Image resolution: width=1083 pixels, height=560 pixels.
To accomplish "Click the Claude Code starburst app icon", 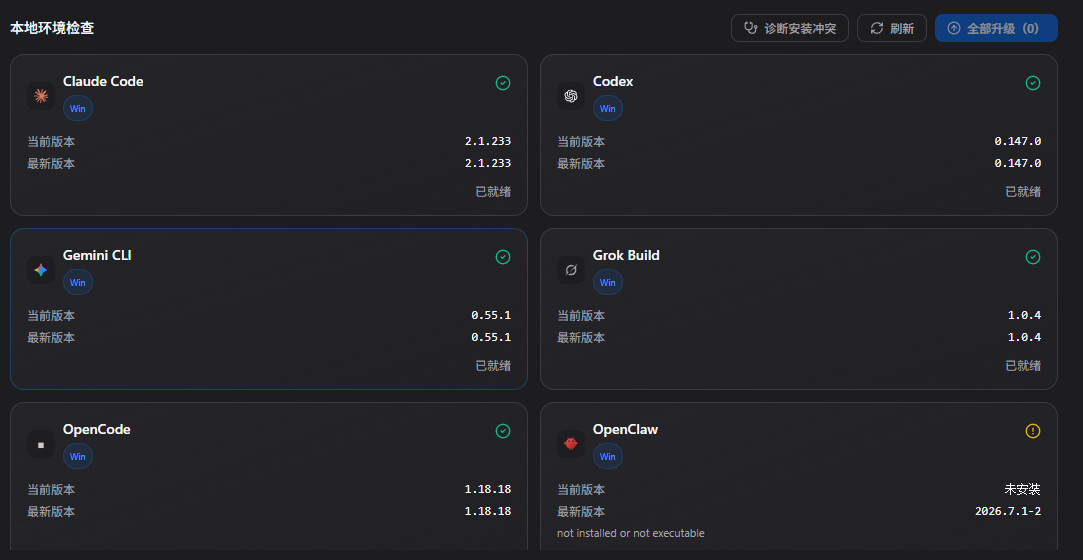I will click(x=41, y=96).
